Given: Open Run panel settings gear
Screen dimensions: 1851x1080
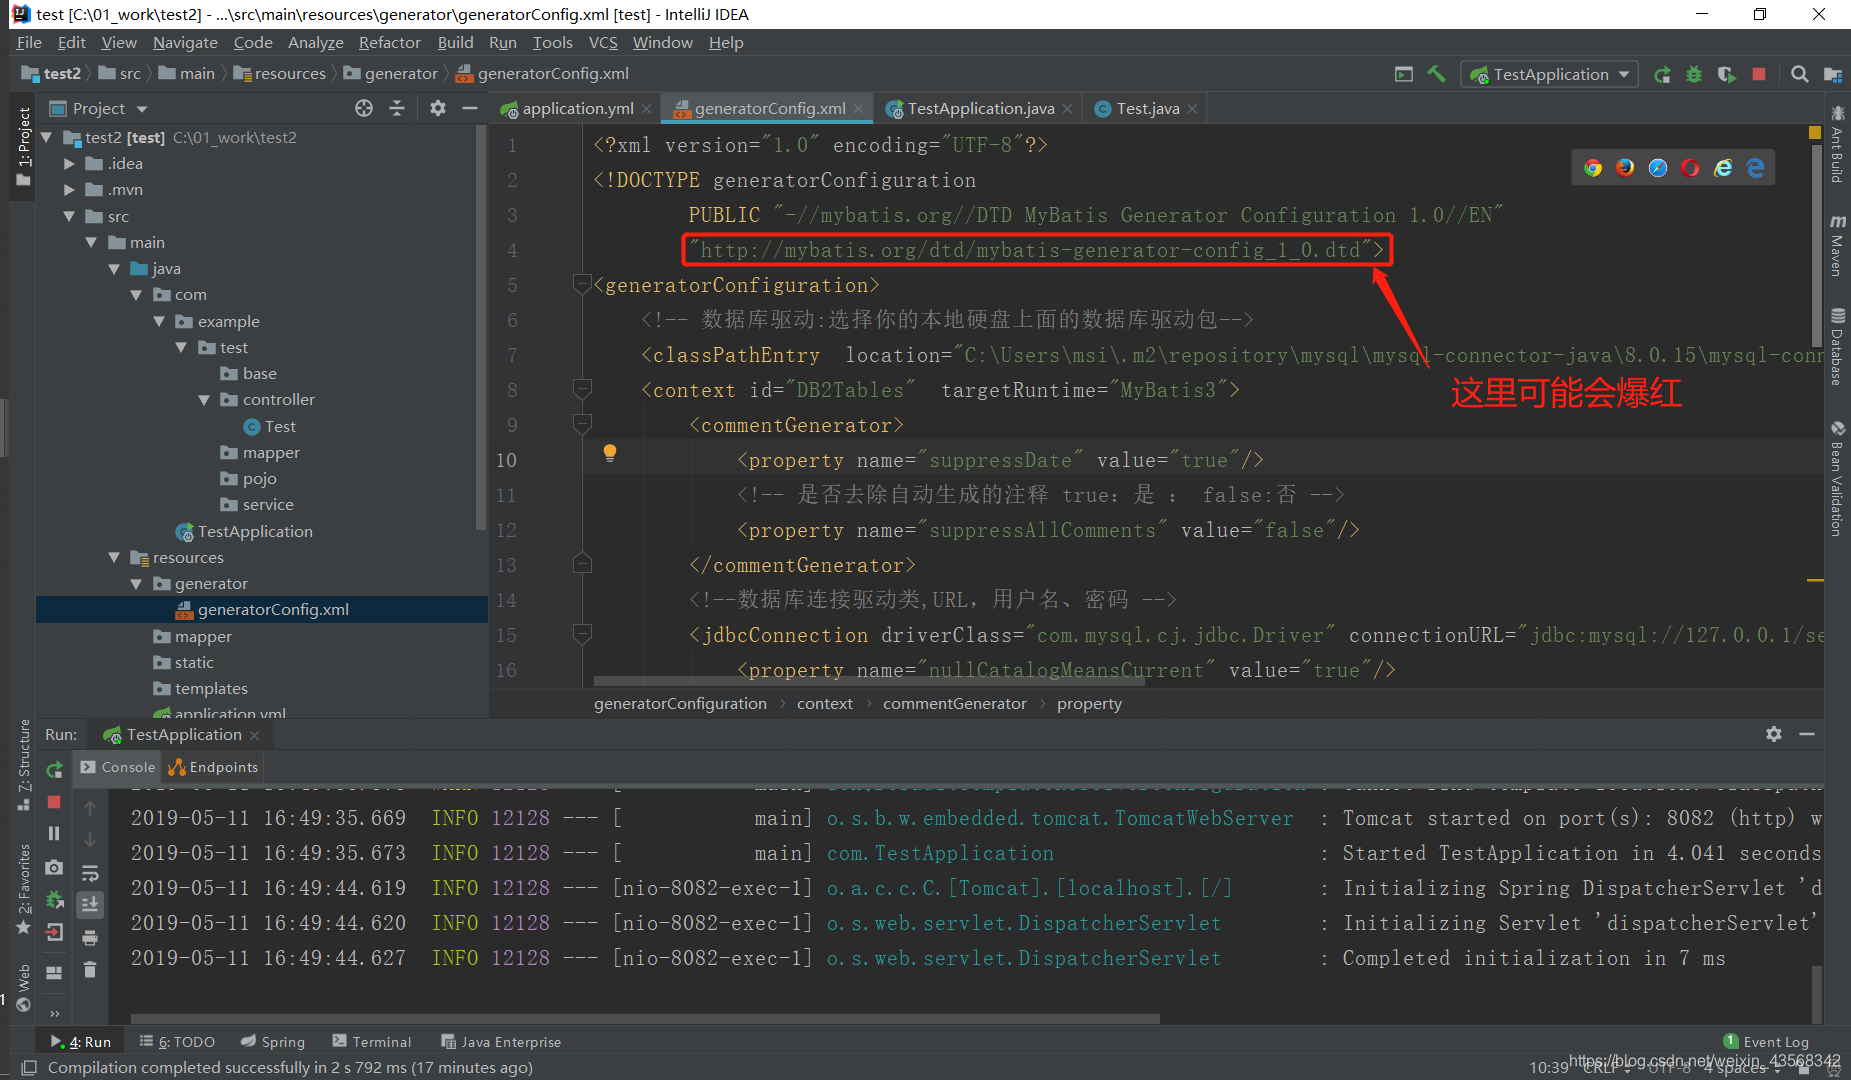Looking at the screenshot, I should pyautogui.click(x=1774, y=734).
